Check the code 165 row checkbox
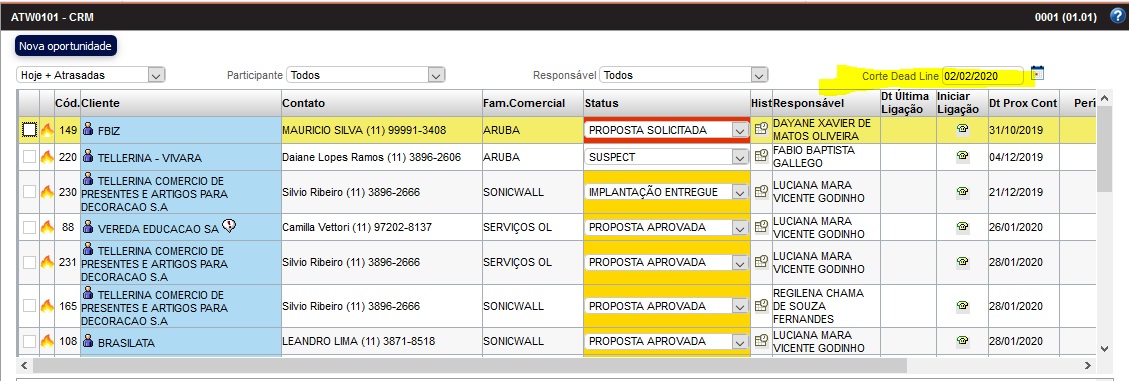Image resolution: width=1129 pixels, height=381 pixels. pyautogui.click(x=29, y=306)
